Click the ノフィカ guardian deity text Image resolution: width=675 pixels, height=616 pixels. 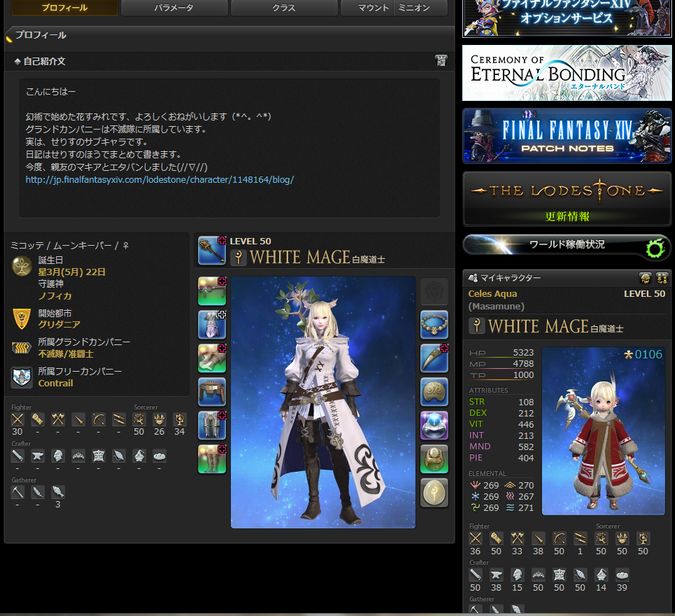click(x=55, y=296)
